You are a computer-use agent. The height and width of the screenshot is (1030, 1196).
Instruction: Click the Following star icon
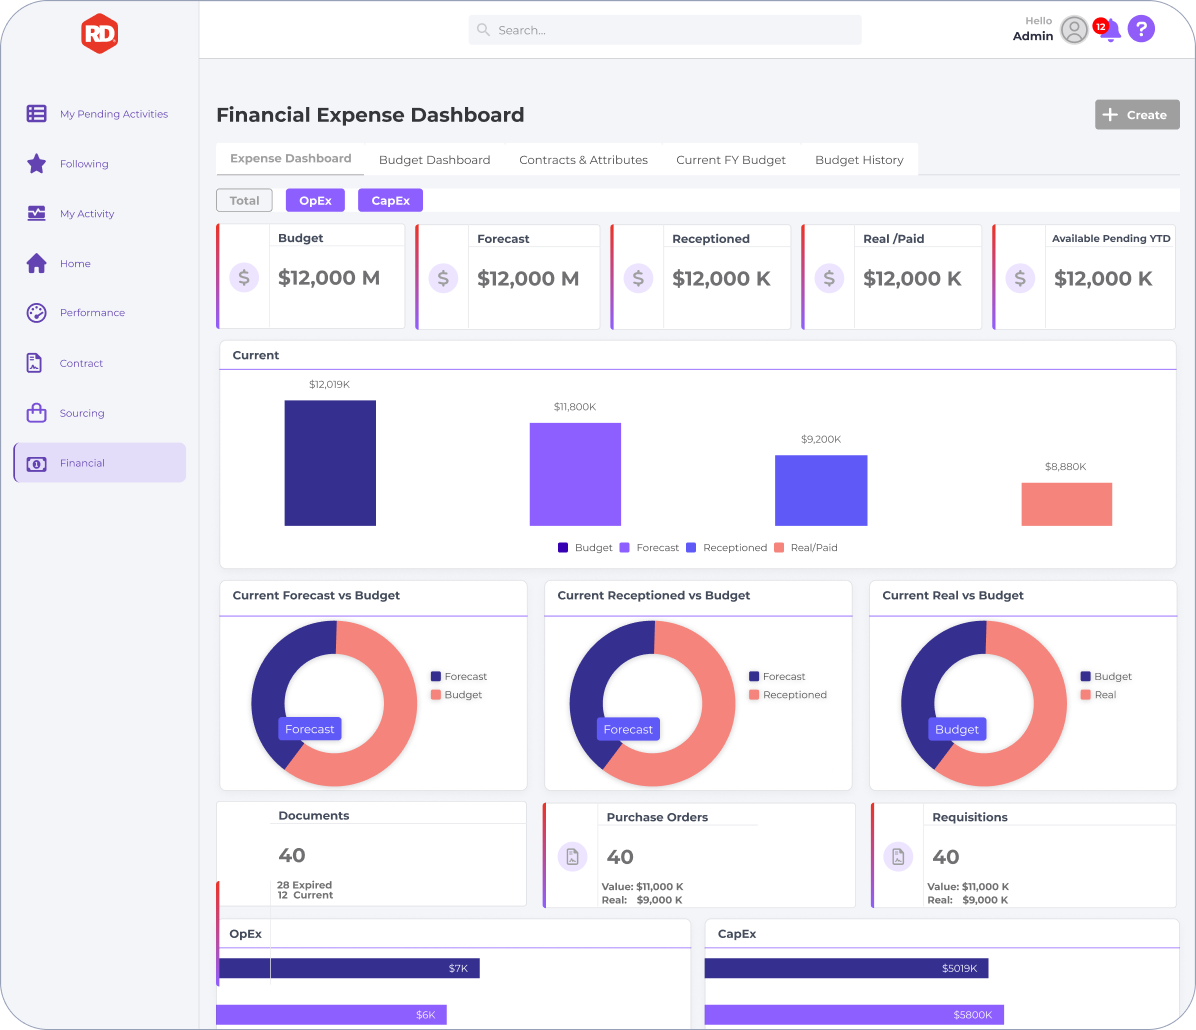coord(37,163)
